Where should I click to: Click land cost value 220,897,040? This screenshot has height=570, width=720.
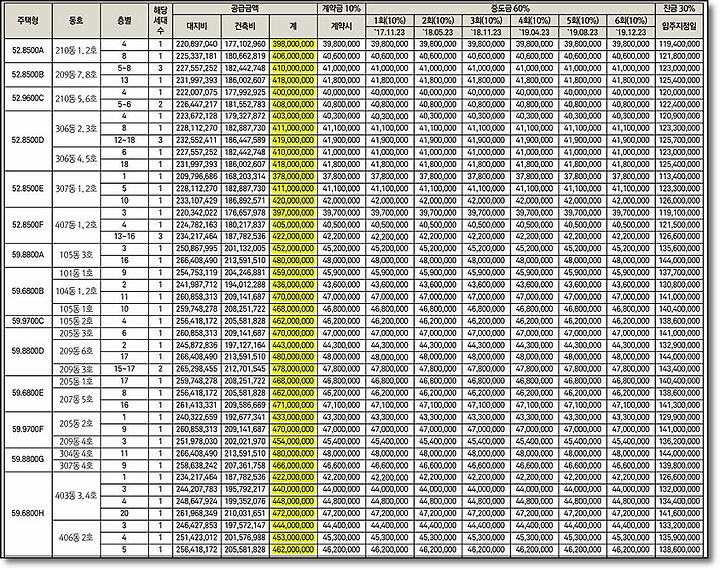tap(197, 44)
